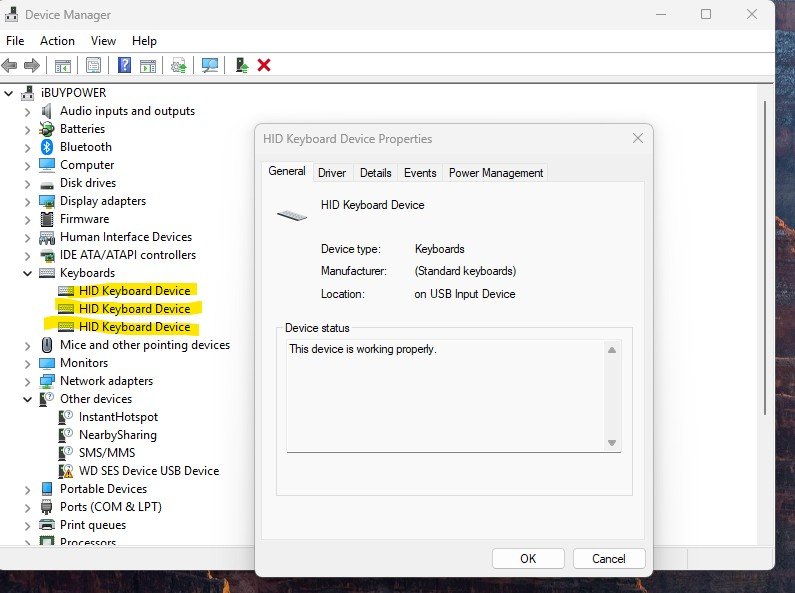This screenshot has height=593, width=795.
Task: Select the InstantHotspot device
Action: [119, 417]
